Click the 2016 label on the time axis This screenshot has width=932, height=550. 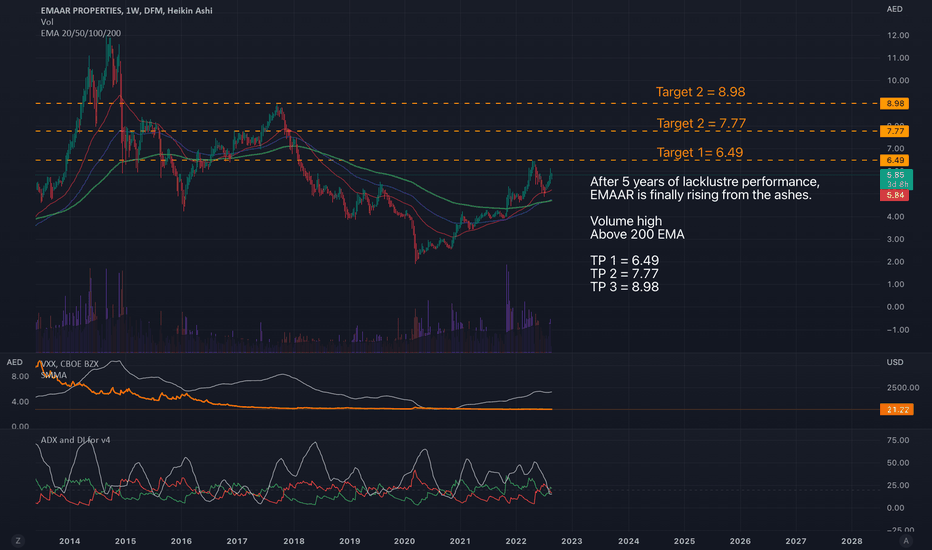[x=181, y=541]
